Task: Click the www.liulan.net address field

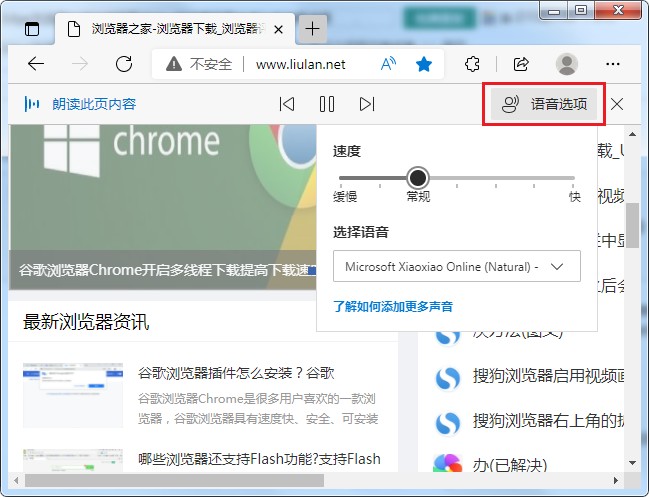Action: [x=300, y=64]
